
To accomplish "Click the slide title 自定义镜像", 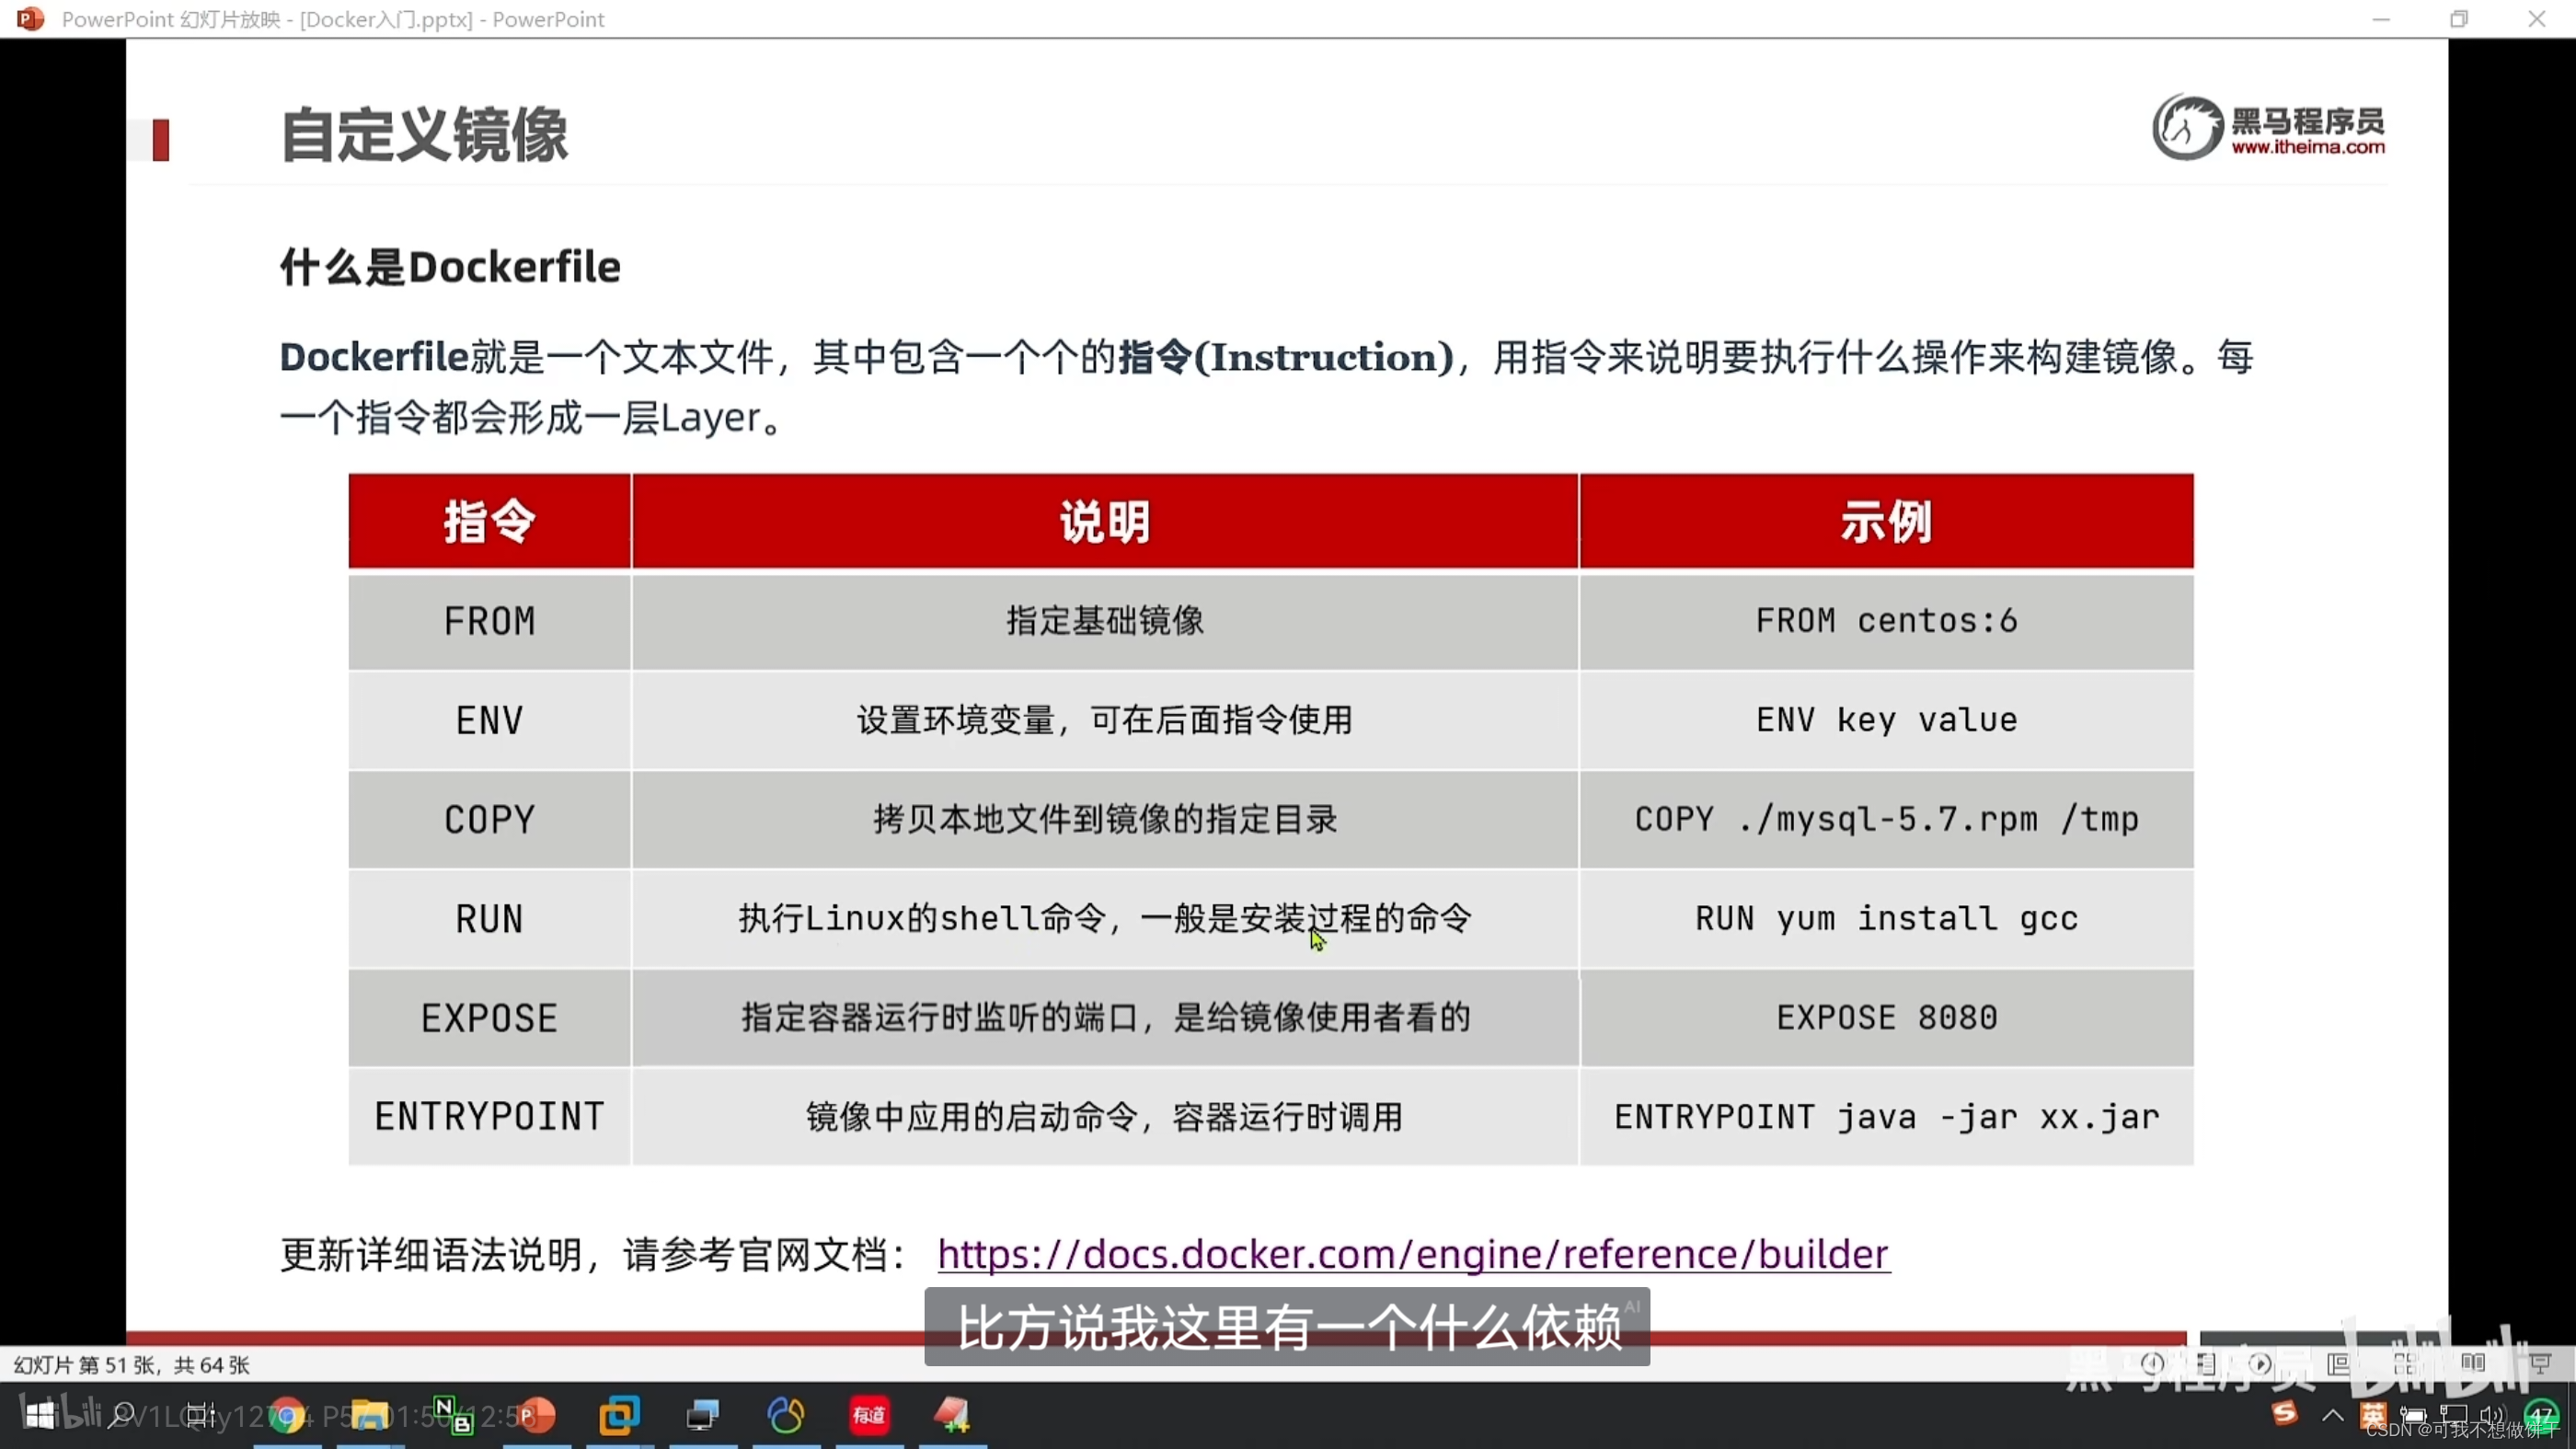I will point(424,134).
